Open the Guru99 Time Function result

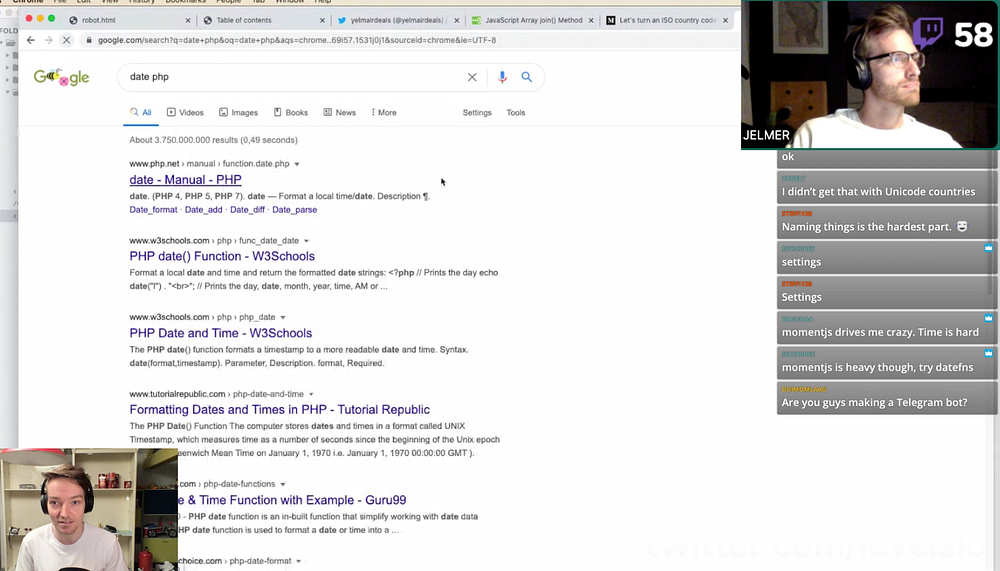click(x=292, y=500)
